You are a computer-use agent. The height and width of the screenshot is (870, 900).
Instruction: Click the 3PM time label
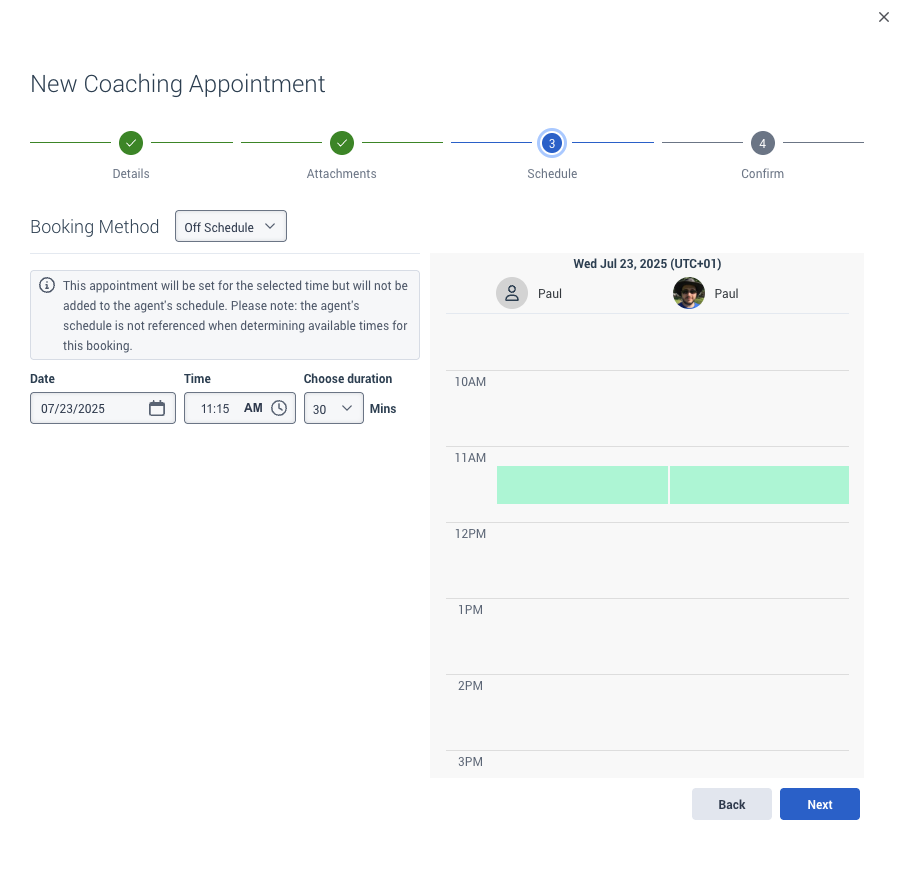click(470, 762)
